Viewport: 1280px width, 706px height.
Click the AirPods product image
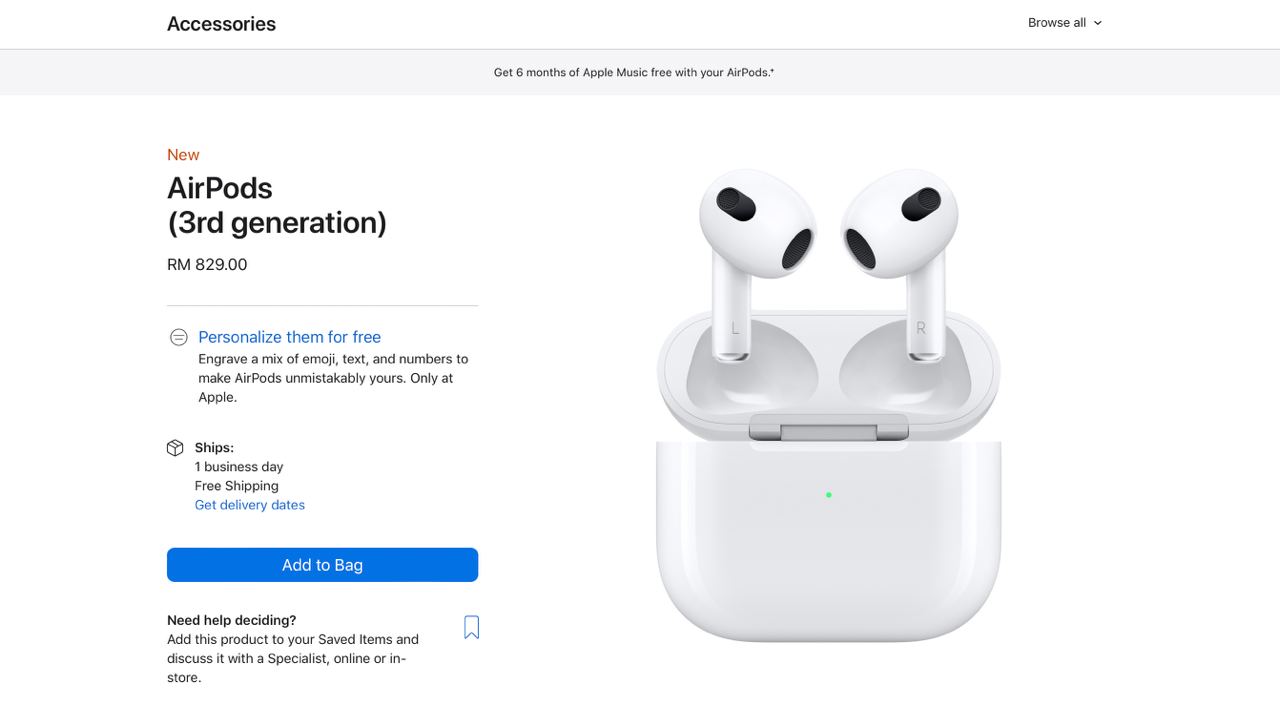[x=828, y=405]
